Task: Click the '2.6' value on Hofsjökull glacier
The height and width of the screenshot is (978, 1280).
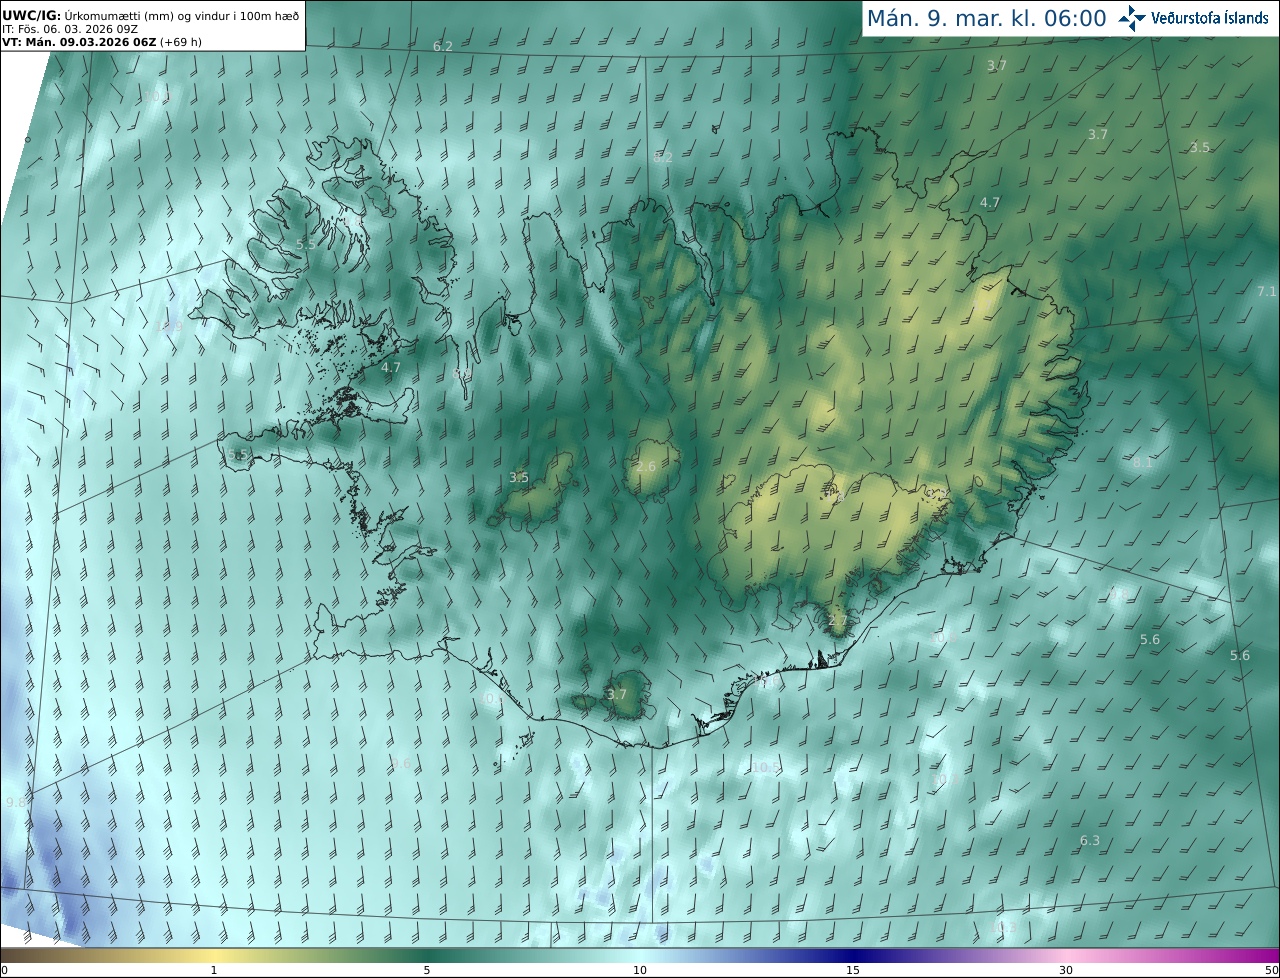Action: (x=646, y=467)
